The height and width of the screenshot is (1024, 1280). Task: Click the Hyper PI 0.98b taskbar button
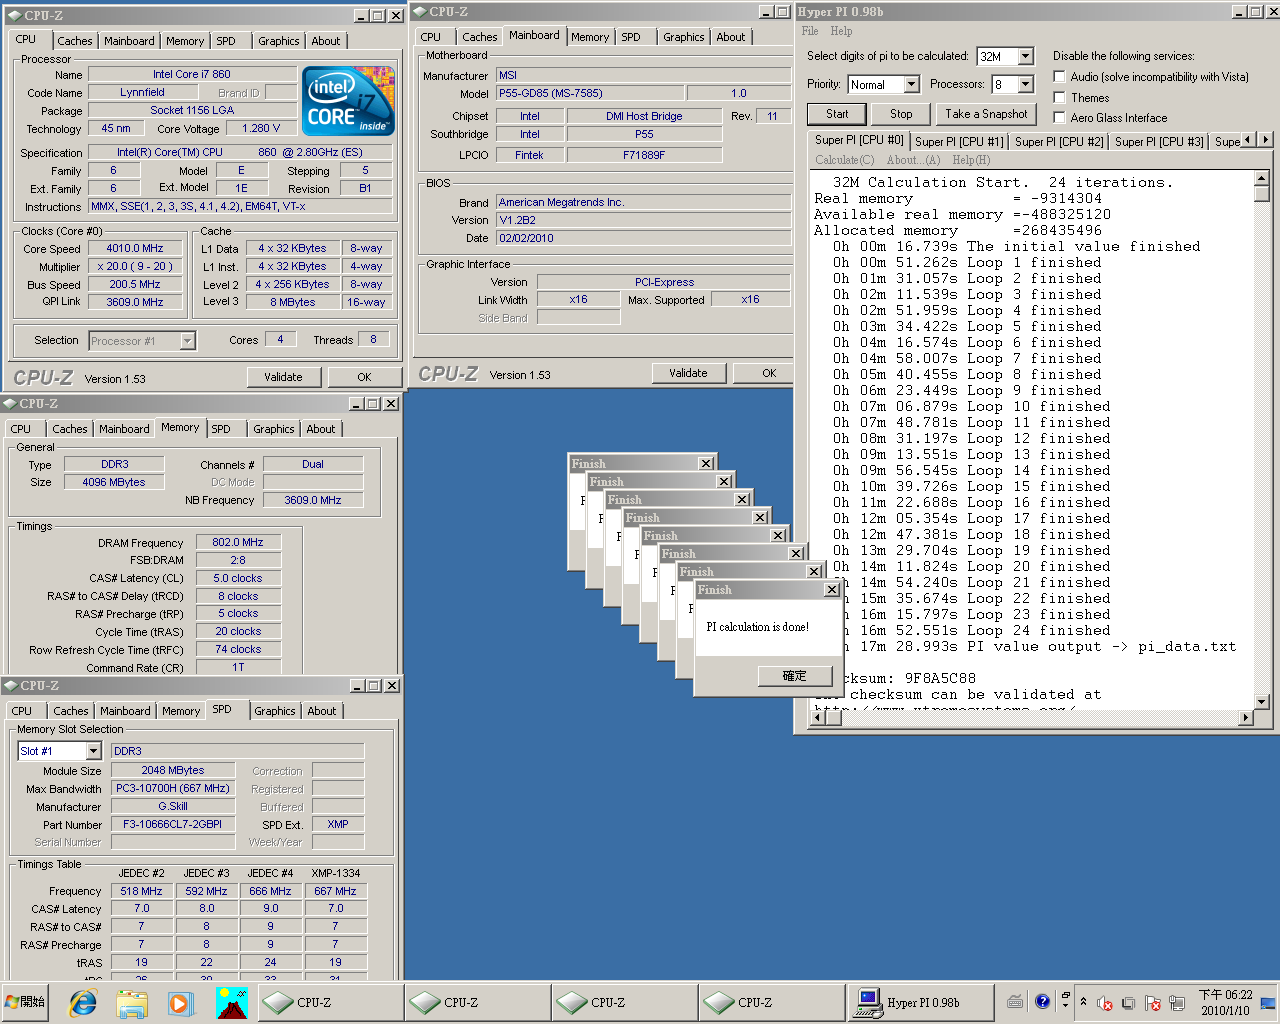point(923,1002)
